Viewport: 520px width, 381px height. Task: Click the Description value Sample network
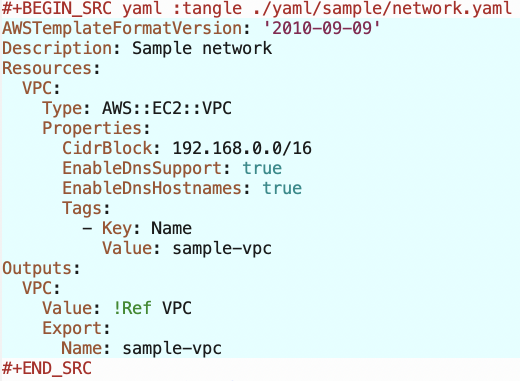coord(202,48)
